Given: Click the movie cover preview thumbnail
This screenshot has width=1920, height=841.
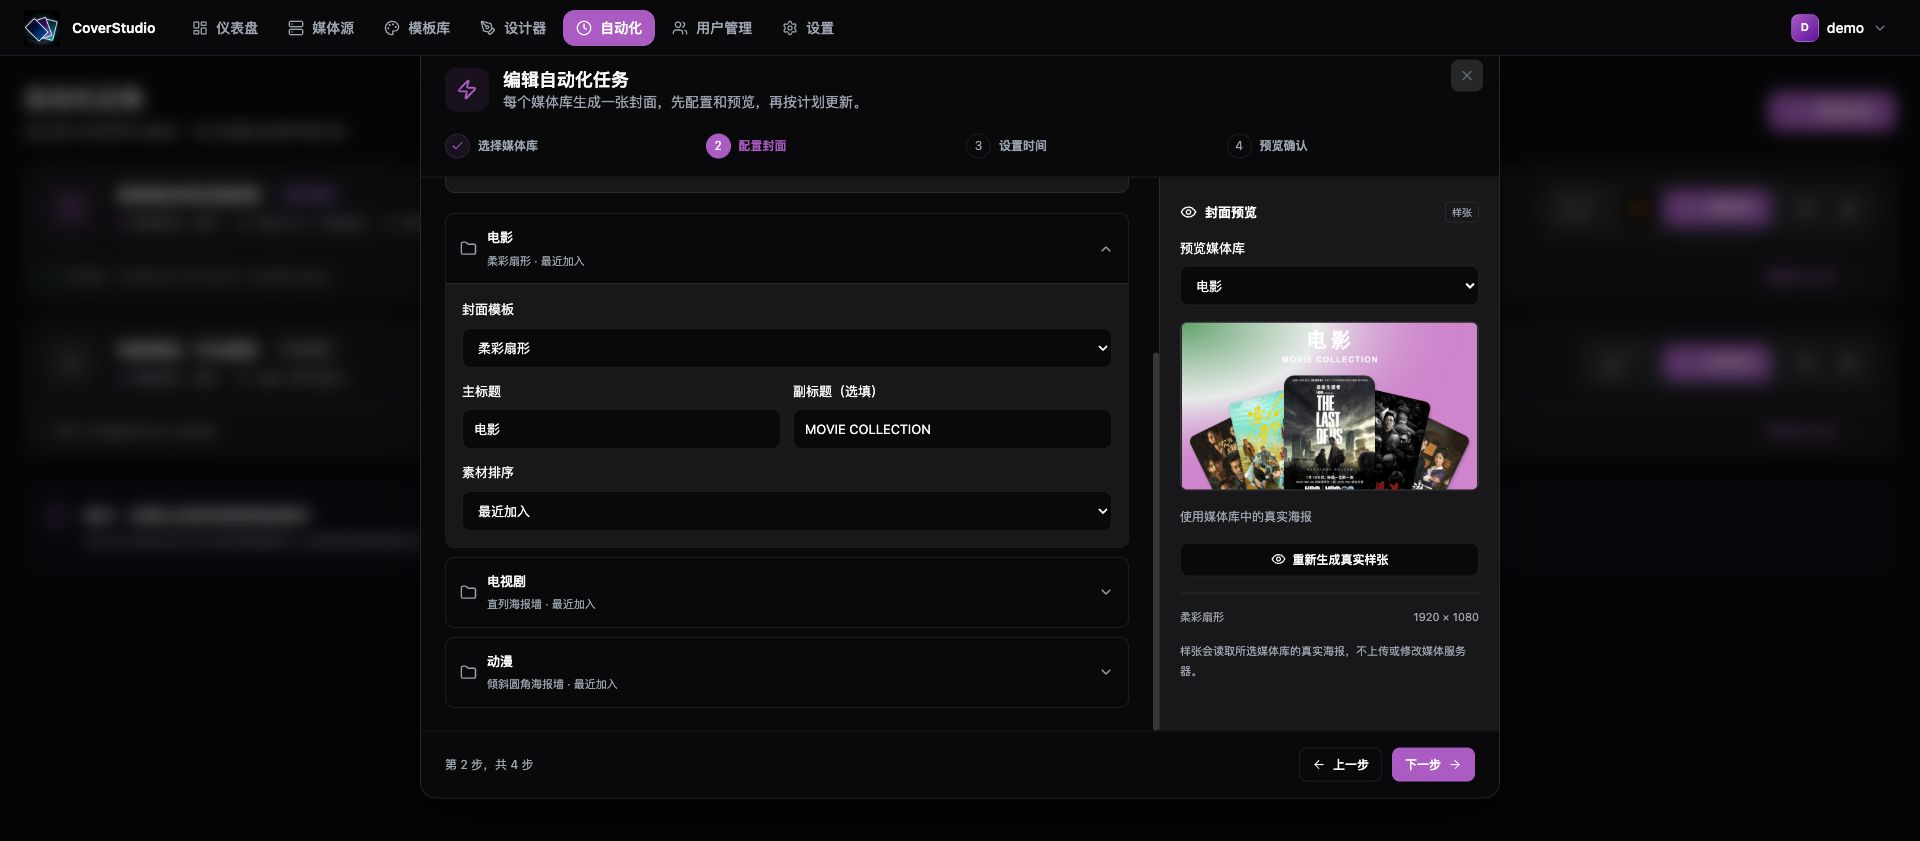Looking at the screenshot, I should tap(1329, 406).
